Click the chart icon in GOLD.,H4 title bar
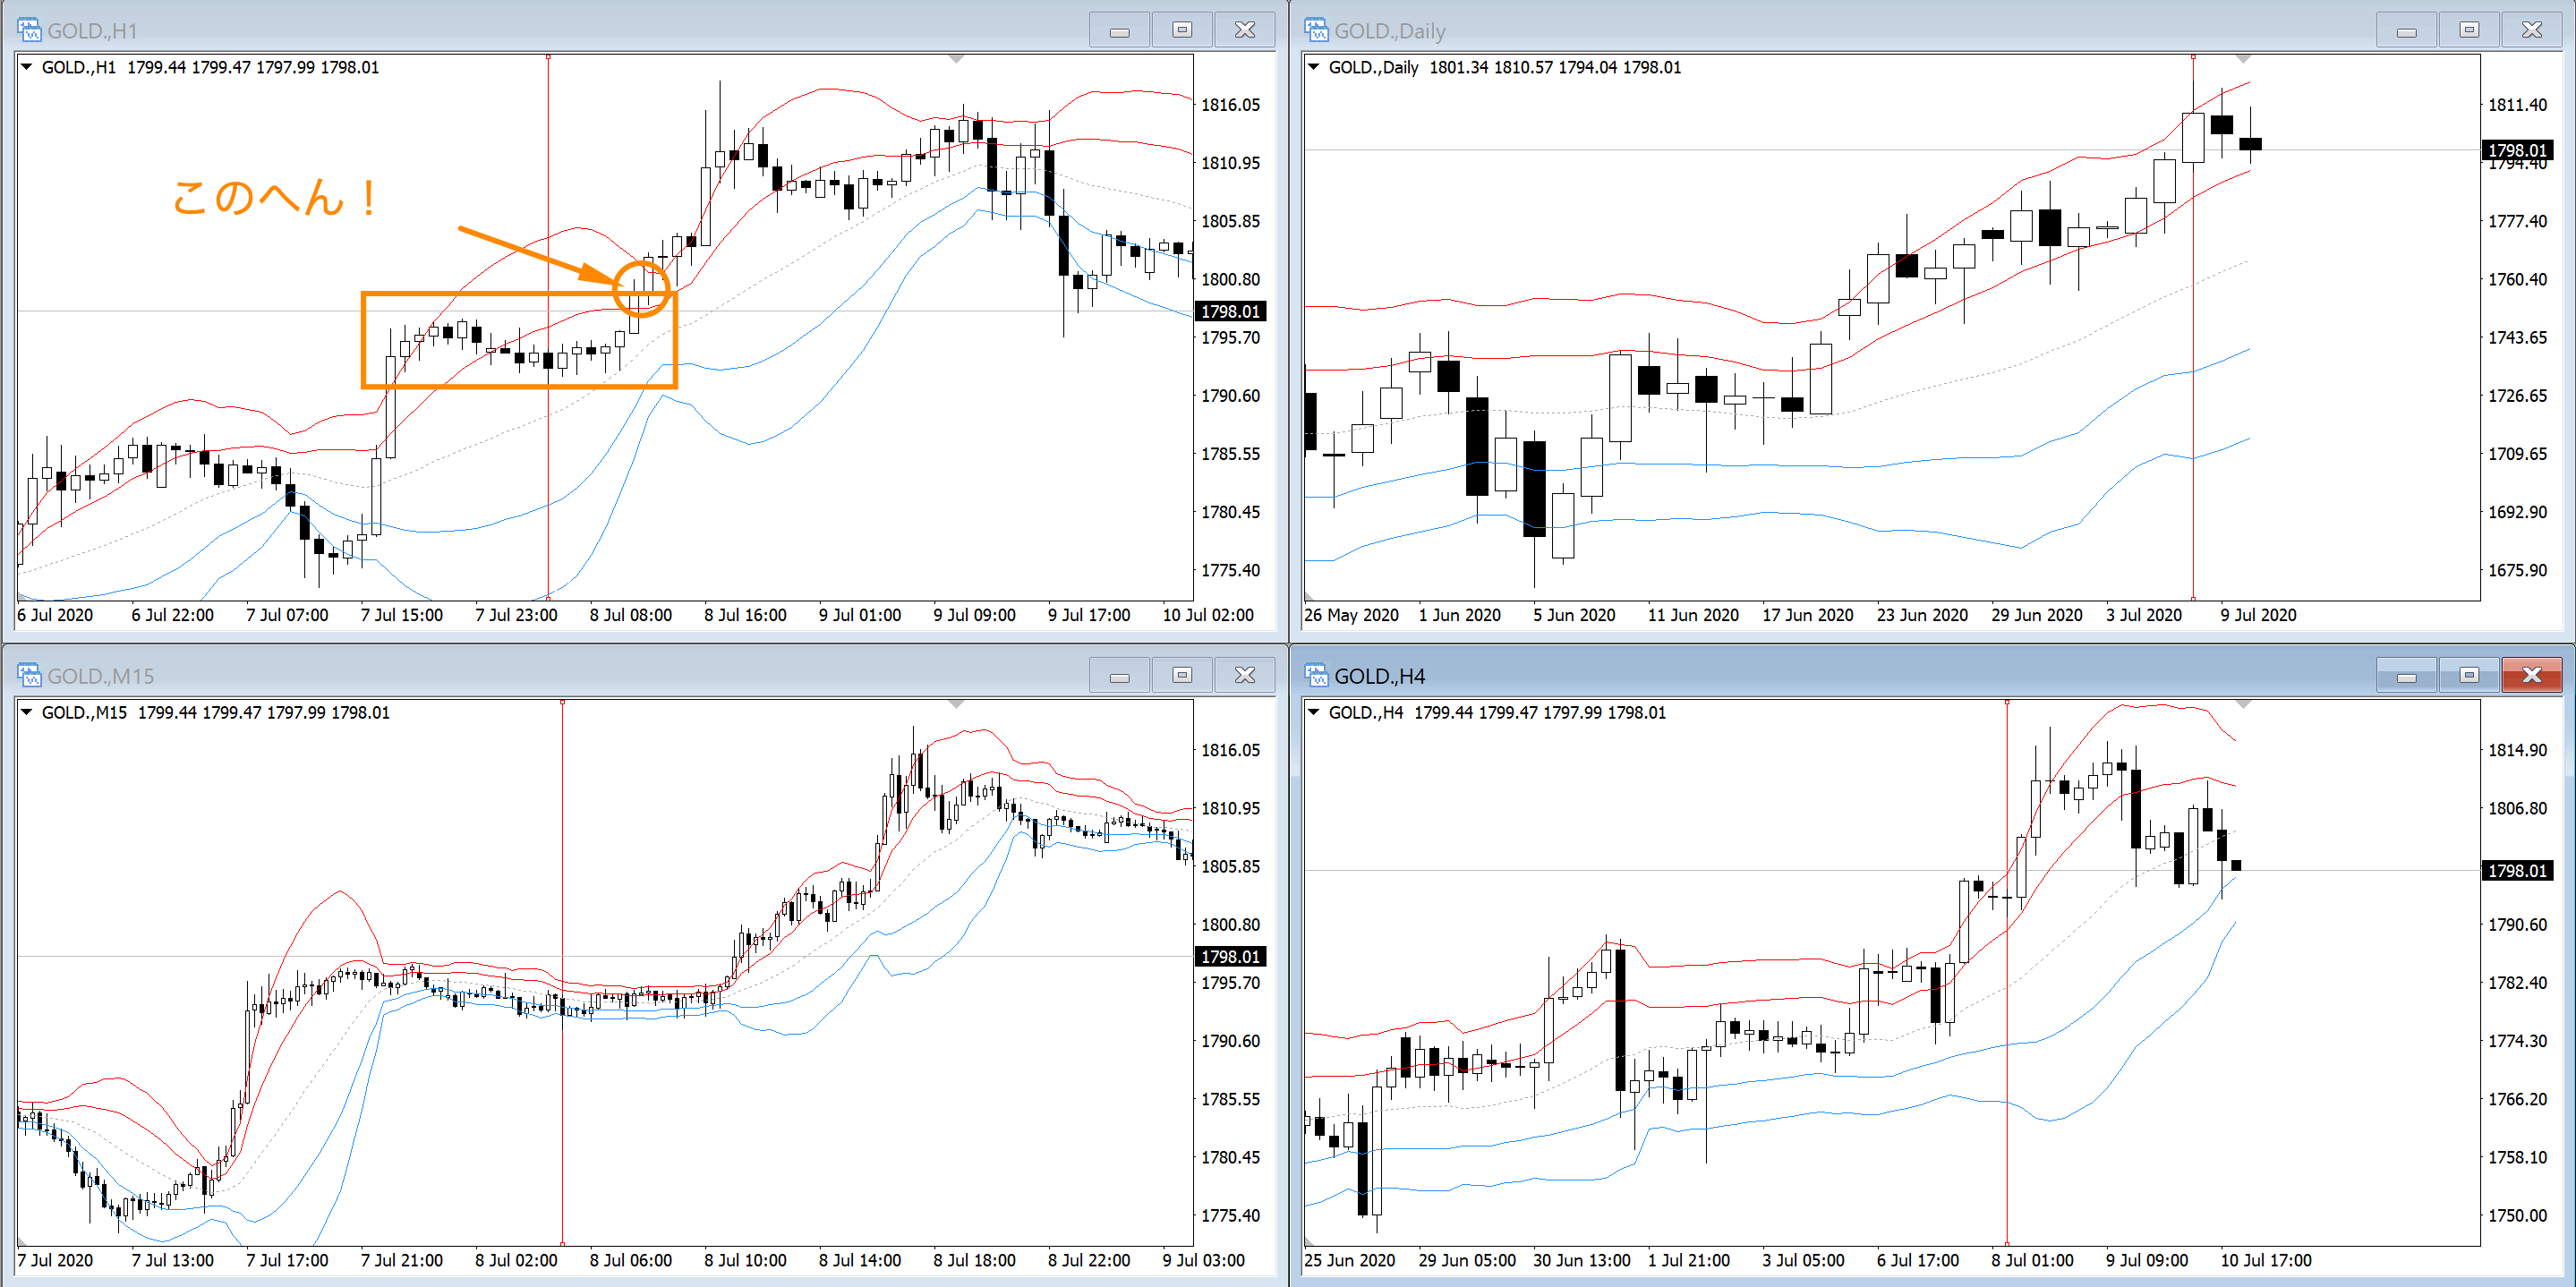Viewport: 2576px width, 1287px height. click(x=1316, y=675)
